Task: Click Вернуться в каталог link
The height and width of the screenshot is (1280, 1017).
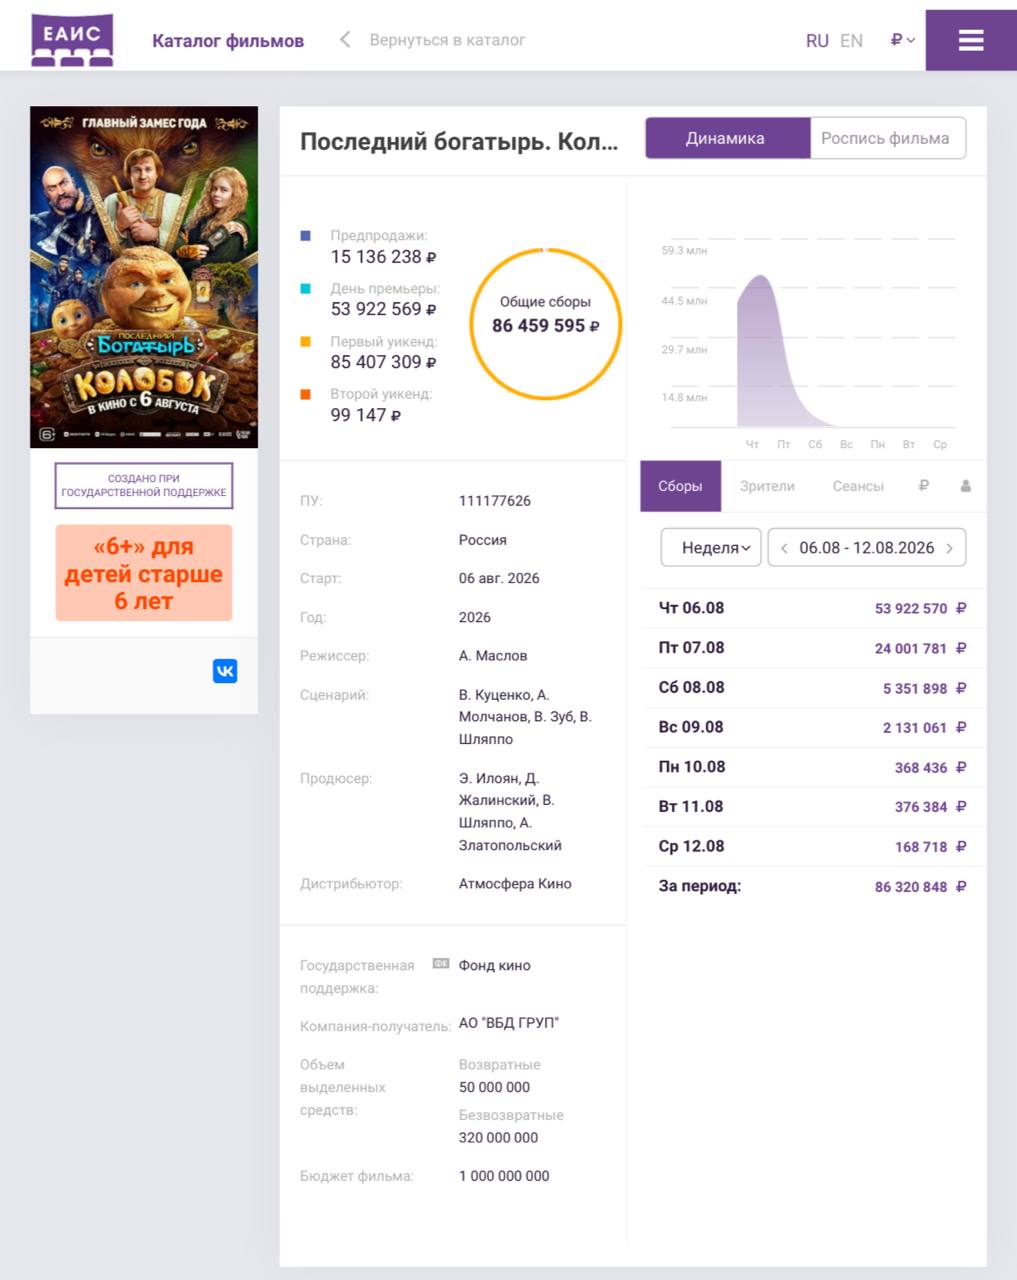Action: 447,40
